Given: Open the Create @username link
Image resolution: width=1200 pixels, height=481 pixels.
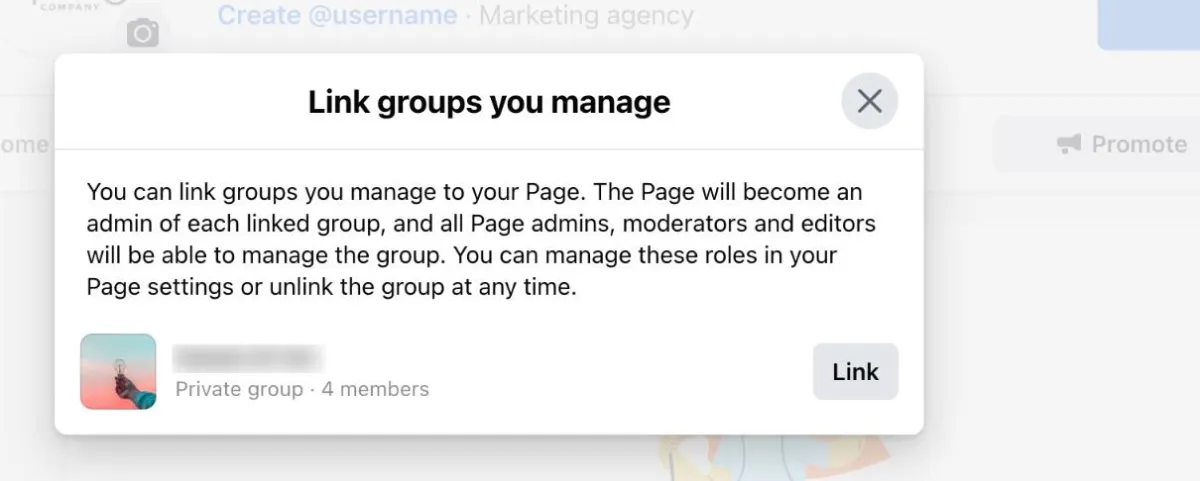Looking at the screenshot, I should point(337,16).
